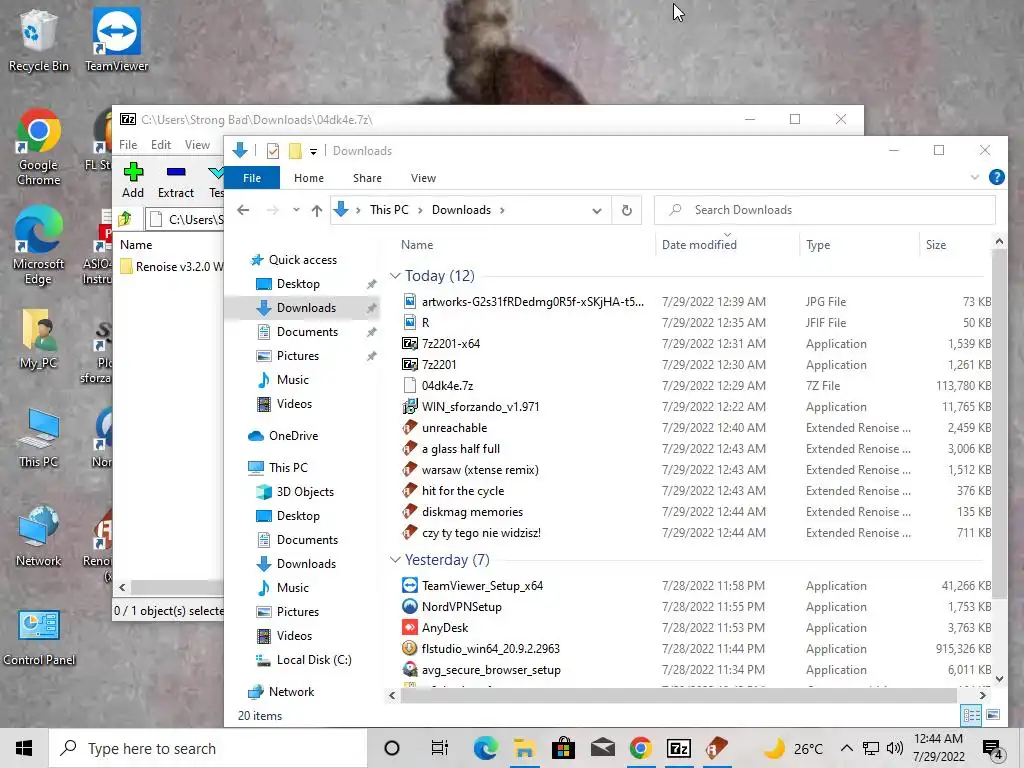Select Quick access in navigation pane

[303, 259]
